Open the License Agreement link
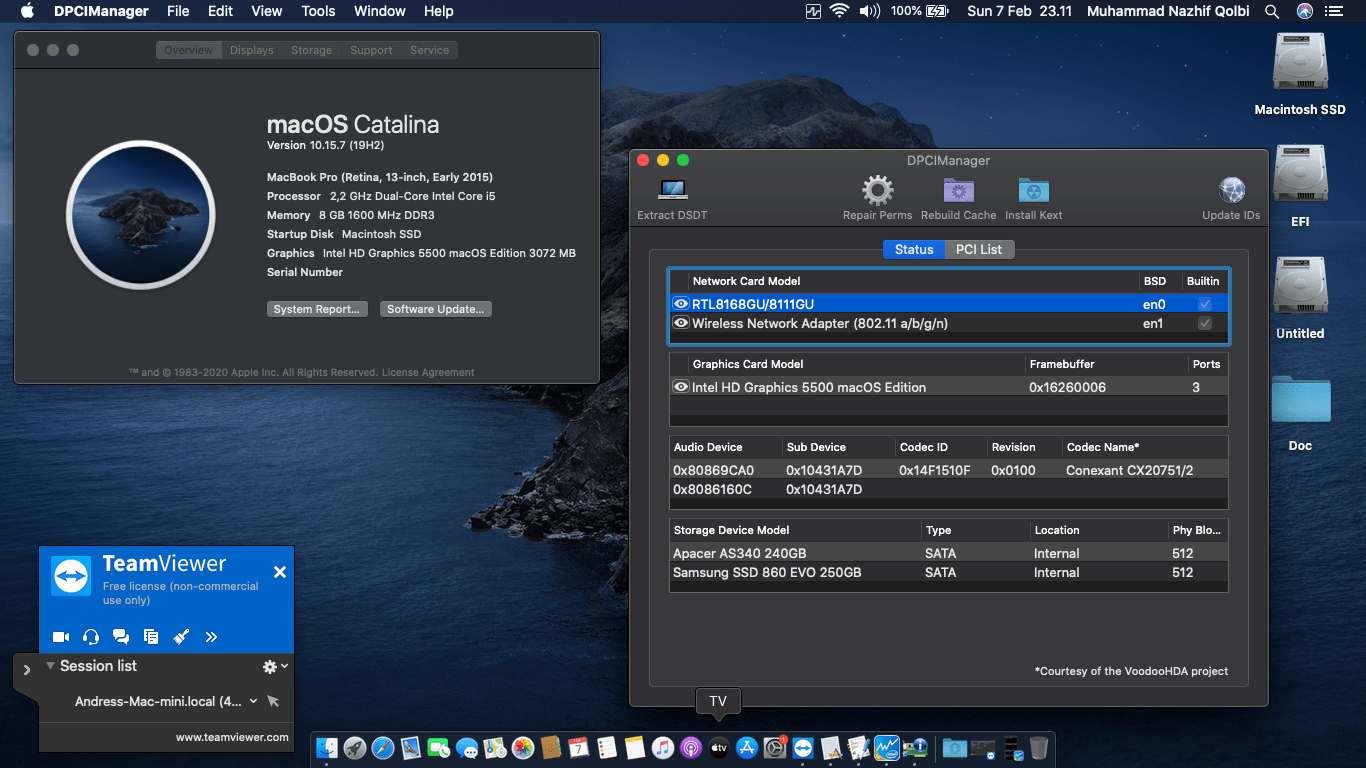Image resolution: width=1366 pixels, height=768 pixels. pyautogui.click(x=428, y=372)
